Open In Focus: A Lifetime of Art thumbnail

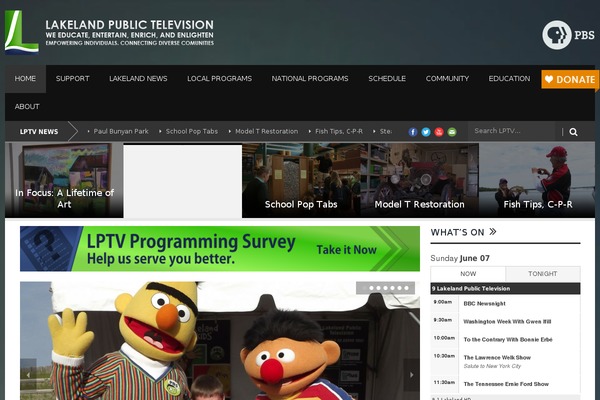(x=64, y=180)
